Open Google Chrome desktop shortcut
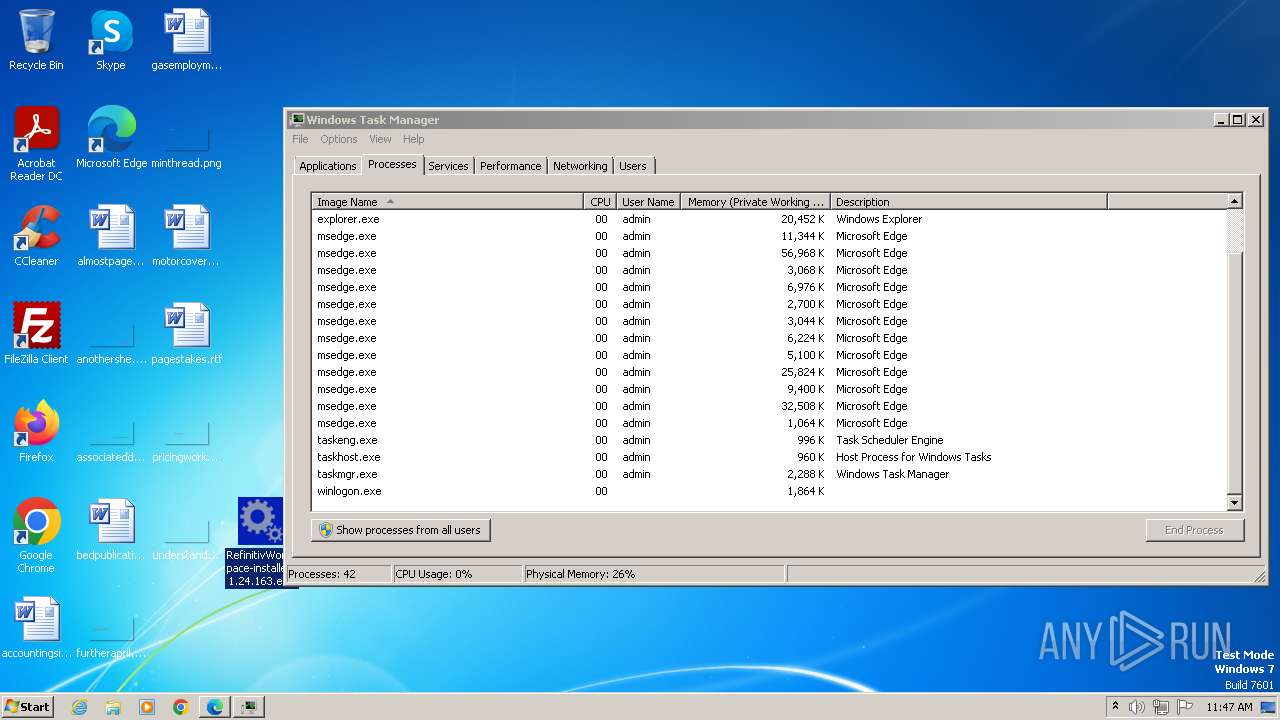1280x720 pixels. [x=36, y=536]
